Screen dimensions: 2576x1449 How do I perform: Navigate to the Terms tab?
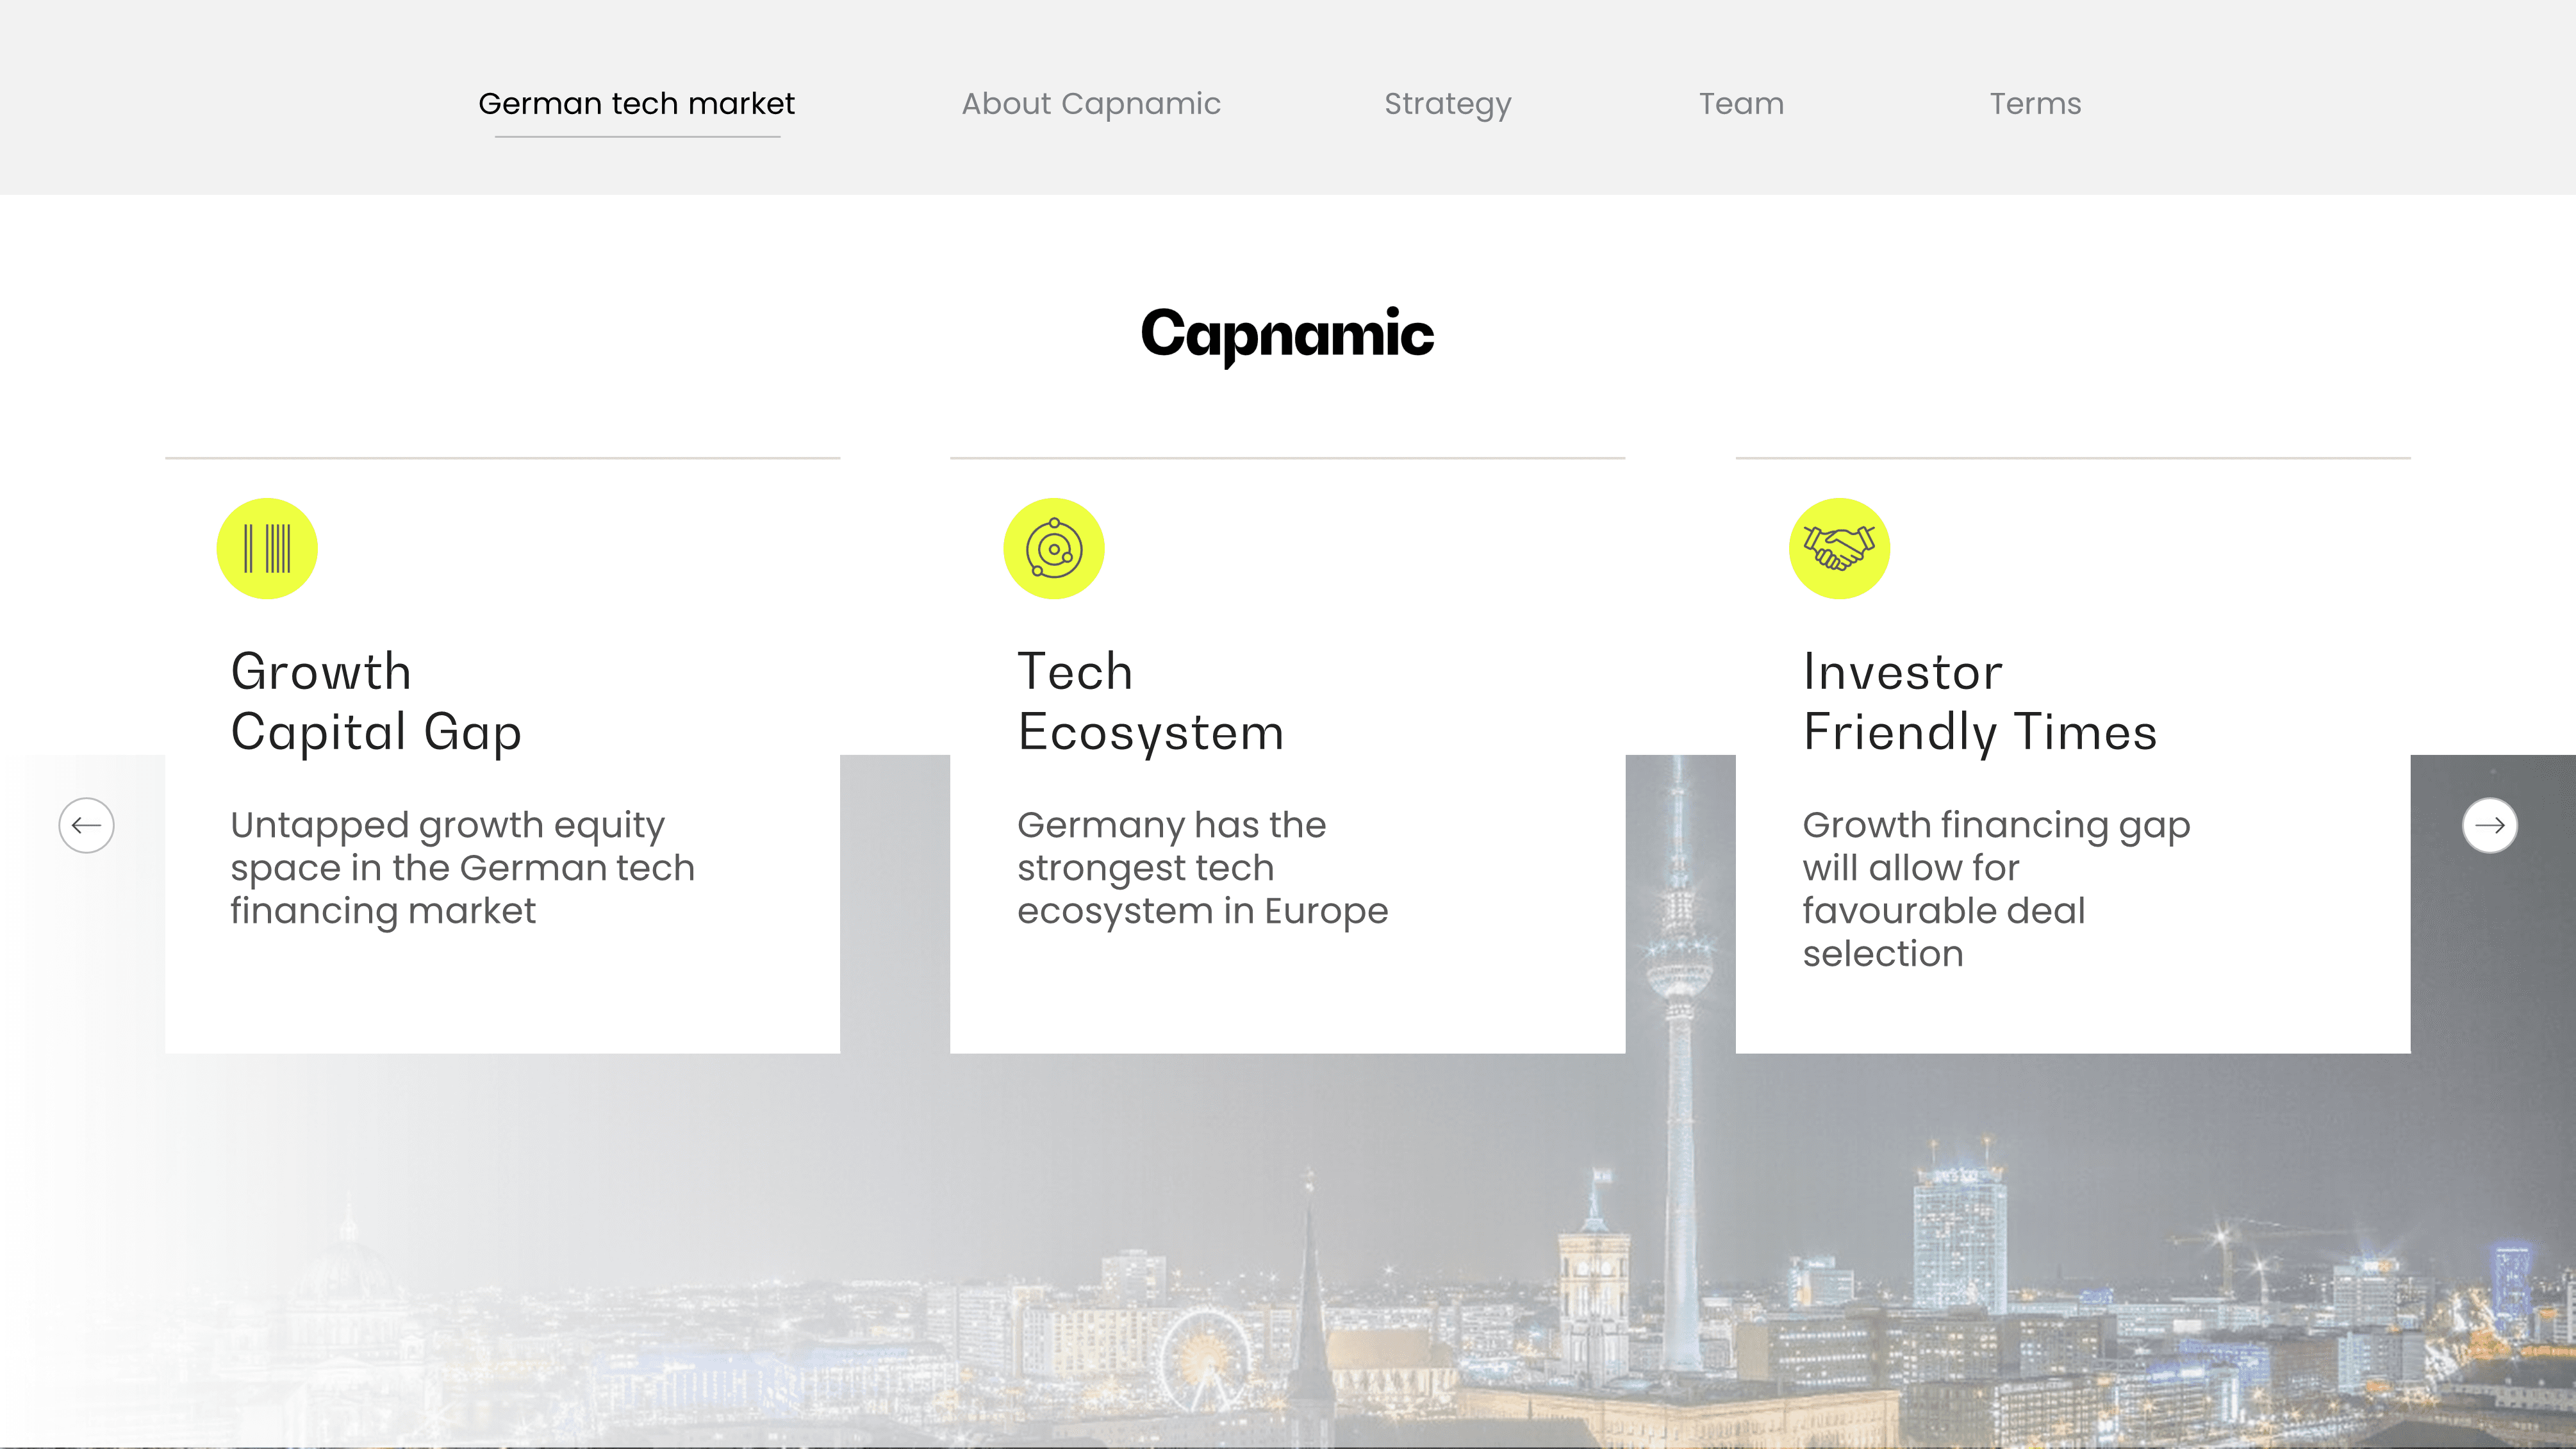point(2035,103)
